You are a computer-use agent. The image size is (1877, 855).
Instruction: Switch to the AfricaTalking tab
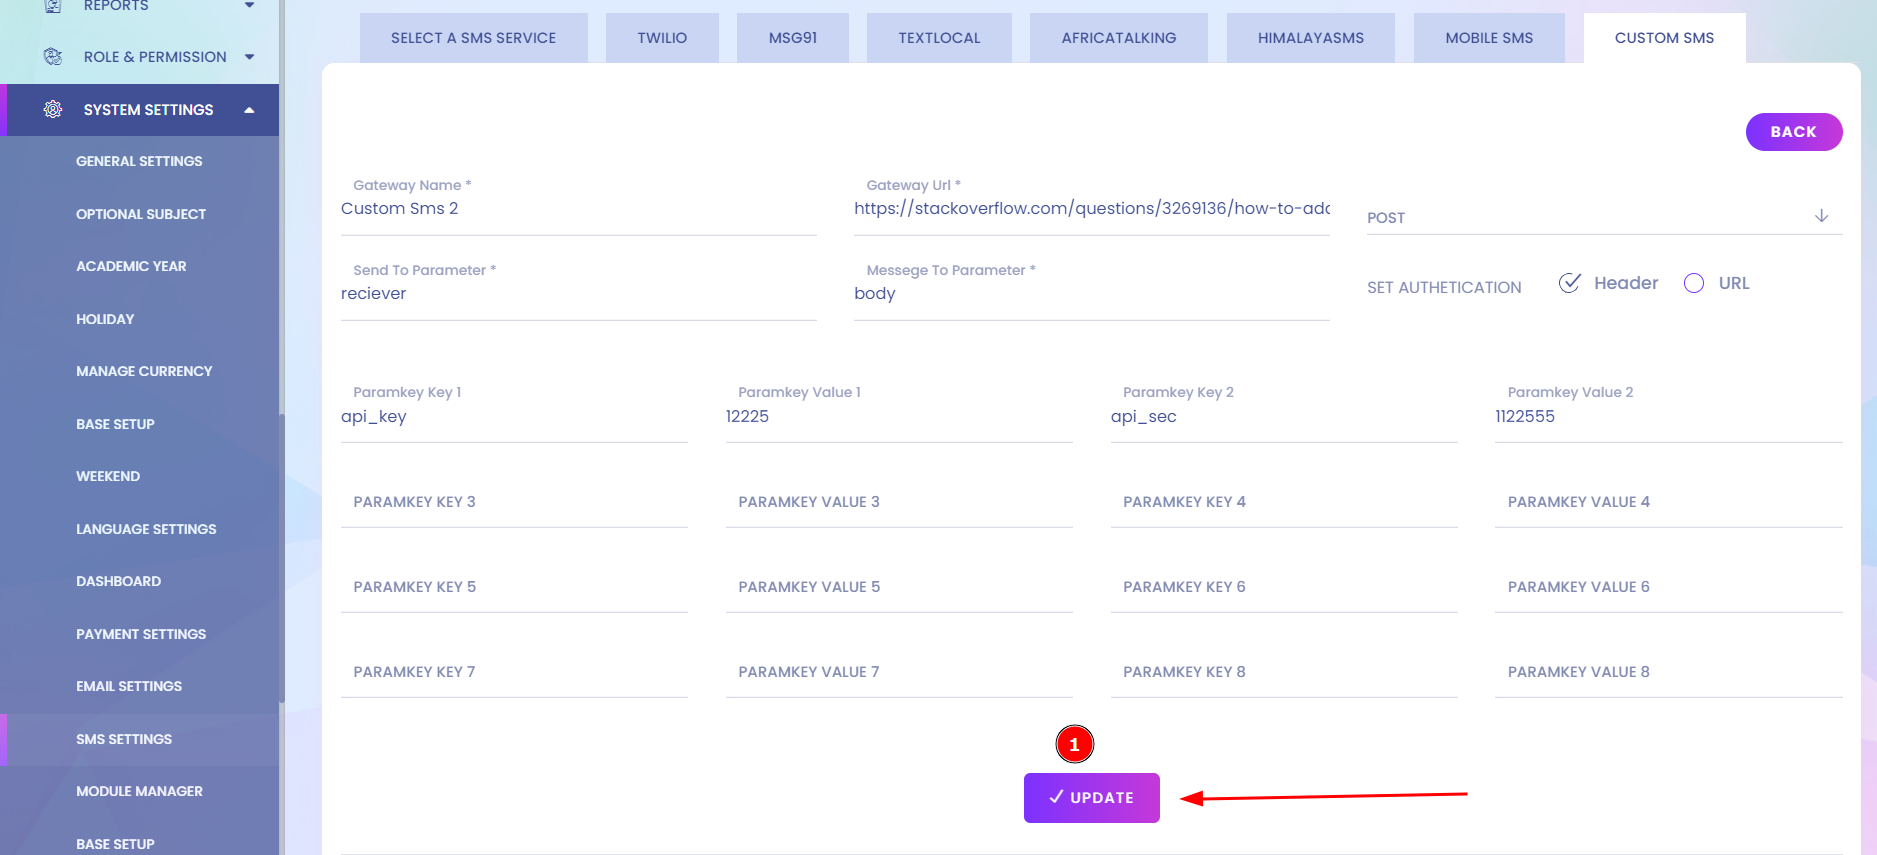pyautogui.click(x=1118, y=38)
